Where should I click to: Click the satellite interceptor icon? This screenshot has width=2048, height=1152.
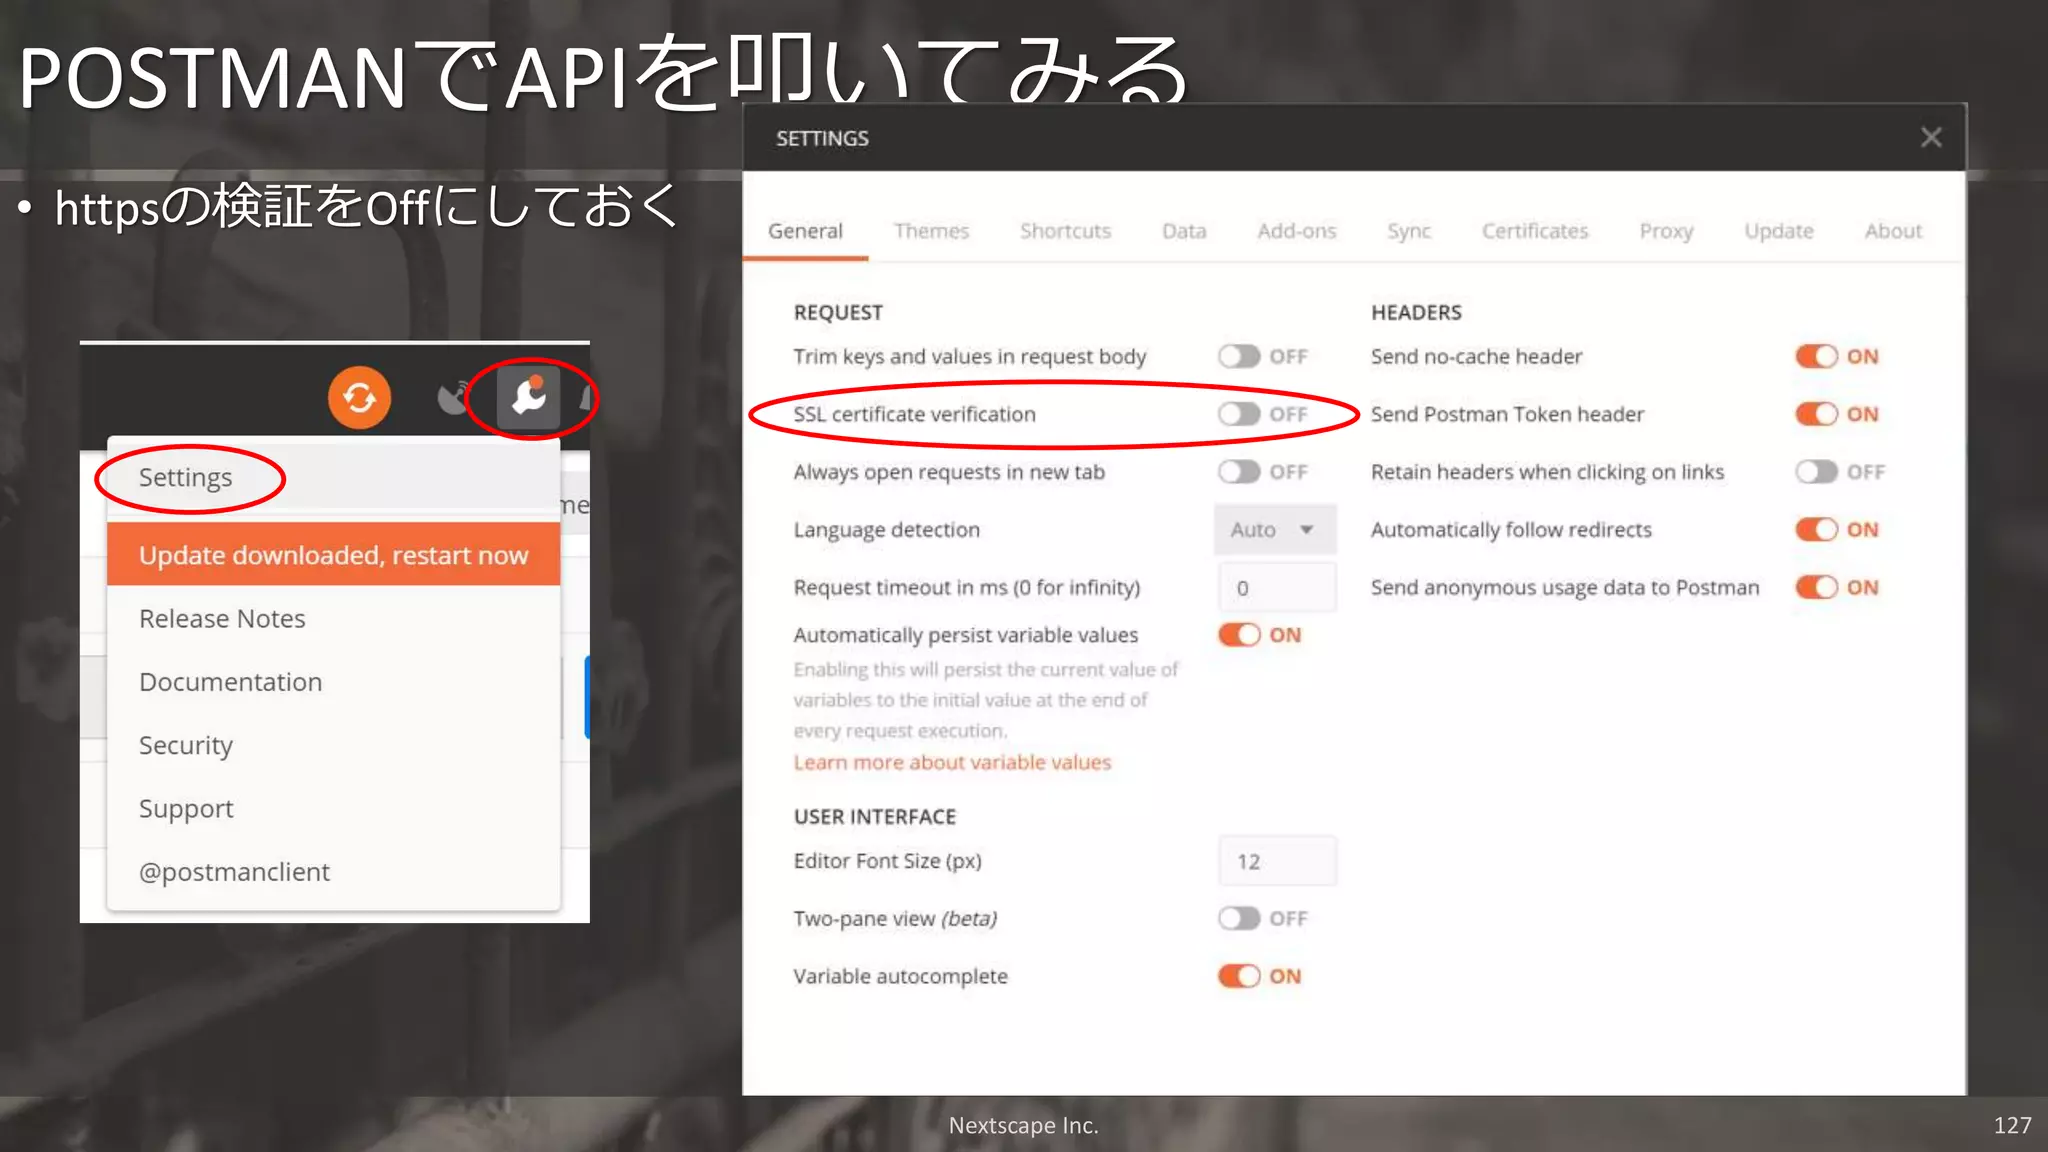[453, 398]
